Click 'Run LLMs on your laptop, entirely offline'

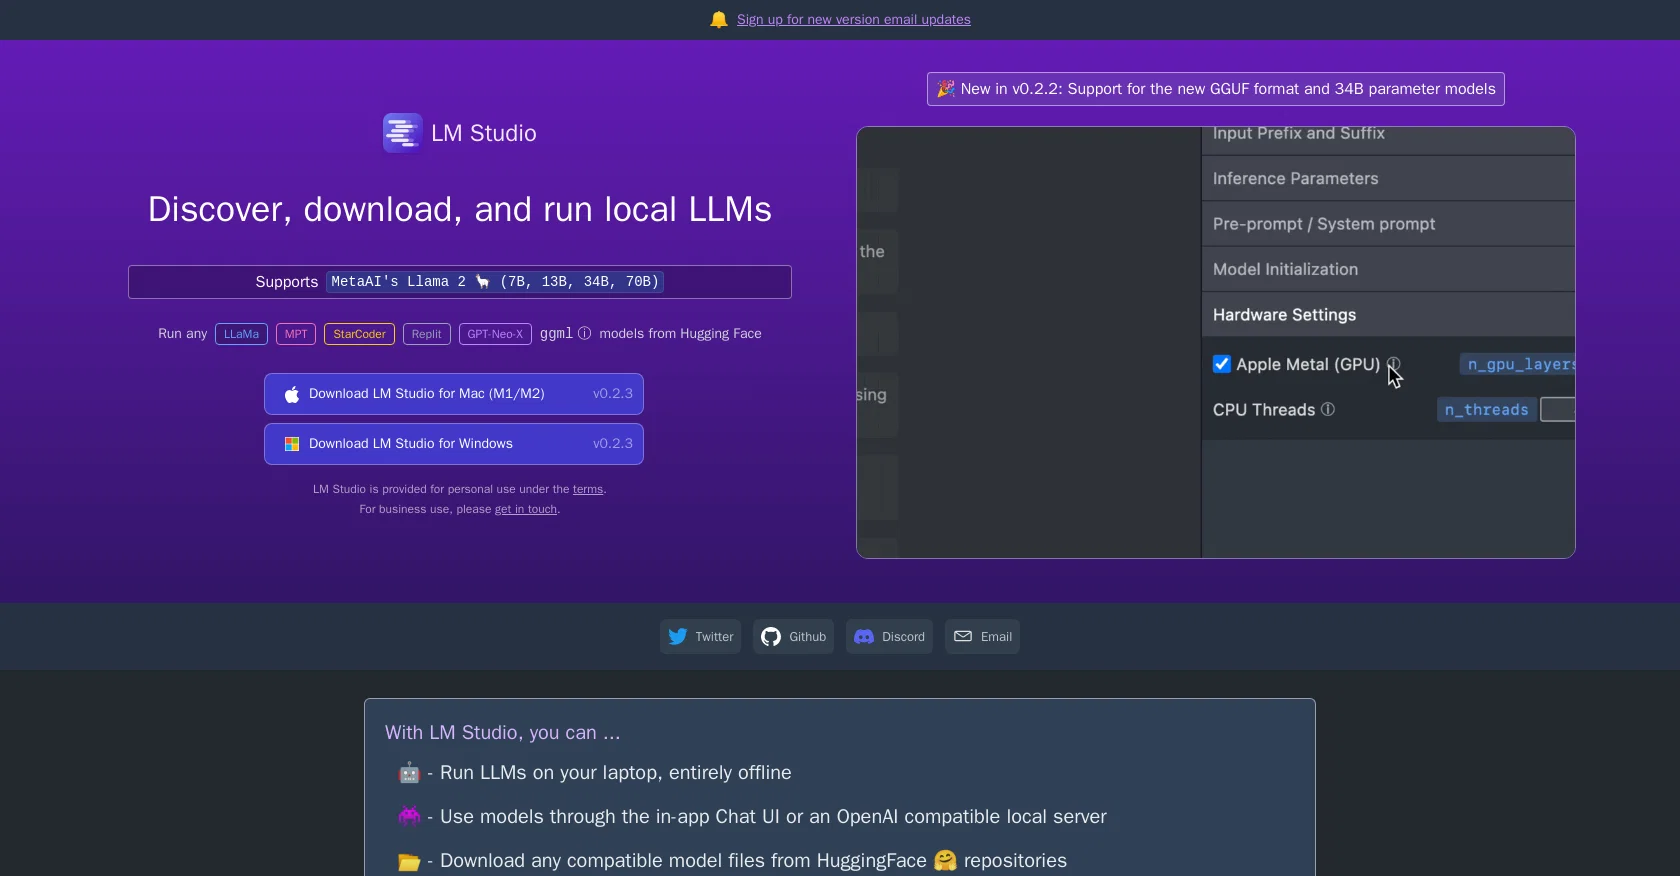(616, 773)
